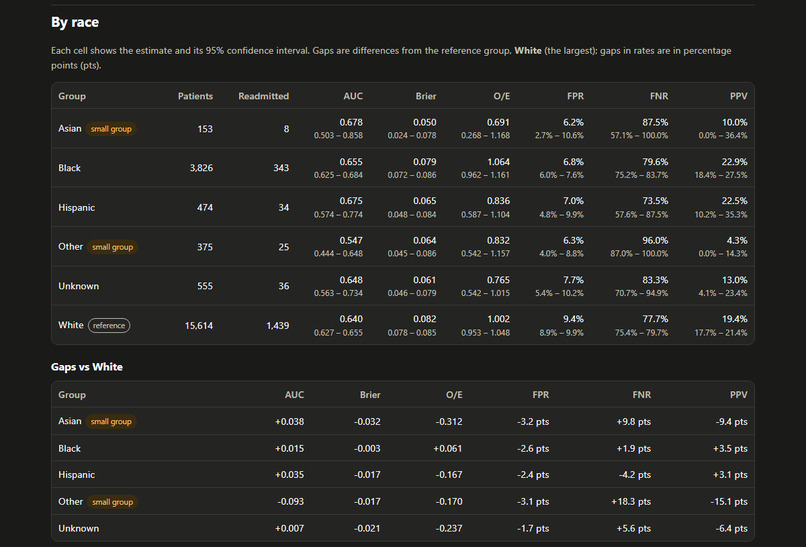Select the FPR header in the top table
This screenshot has height=547, width=806.
(x=575, y=96)
